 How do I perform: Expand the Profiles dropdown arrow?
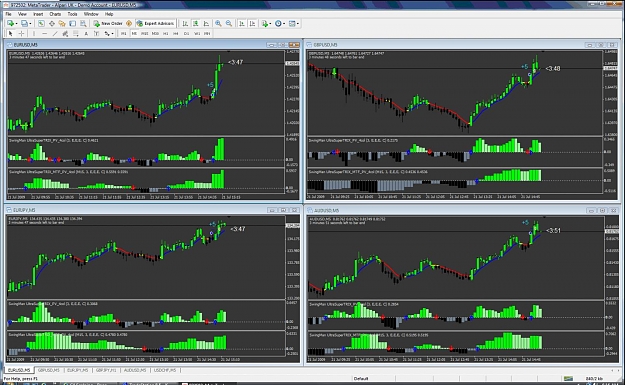click(x=30, y=24)
